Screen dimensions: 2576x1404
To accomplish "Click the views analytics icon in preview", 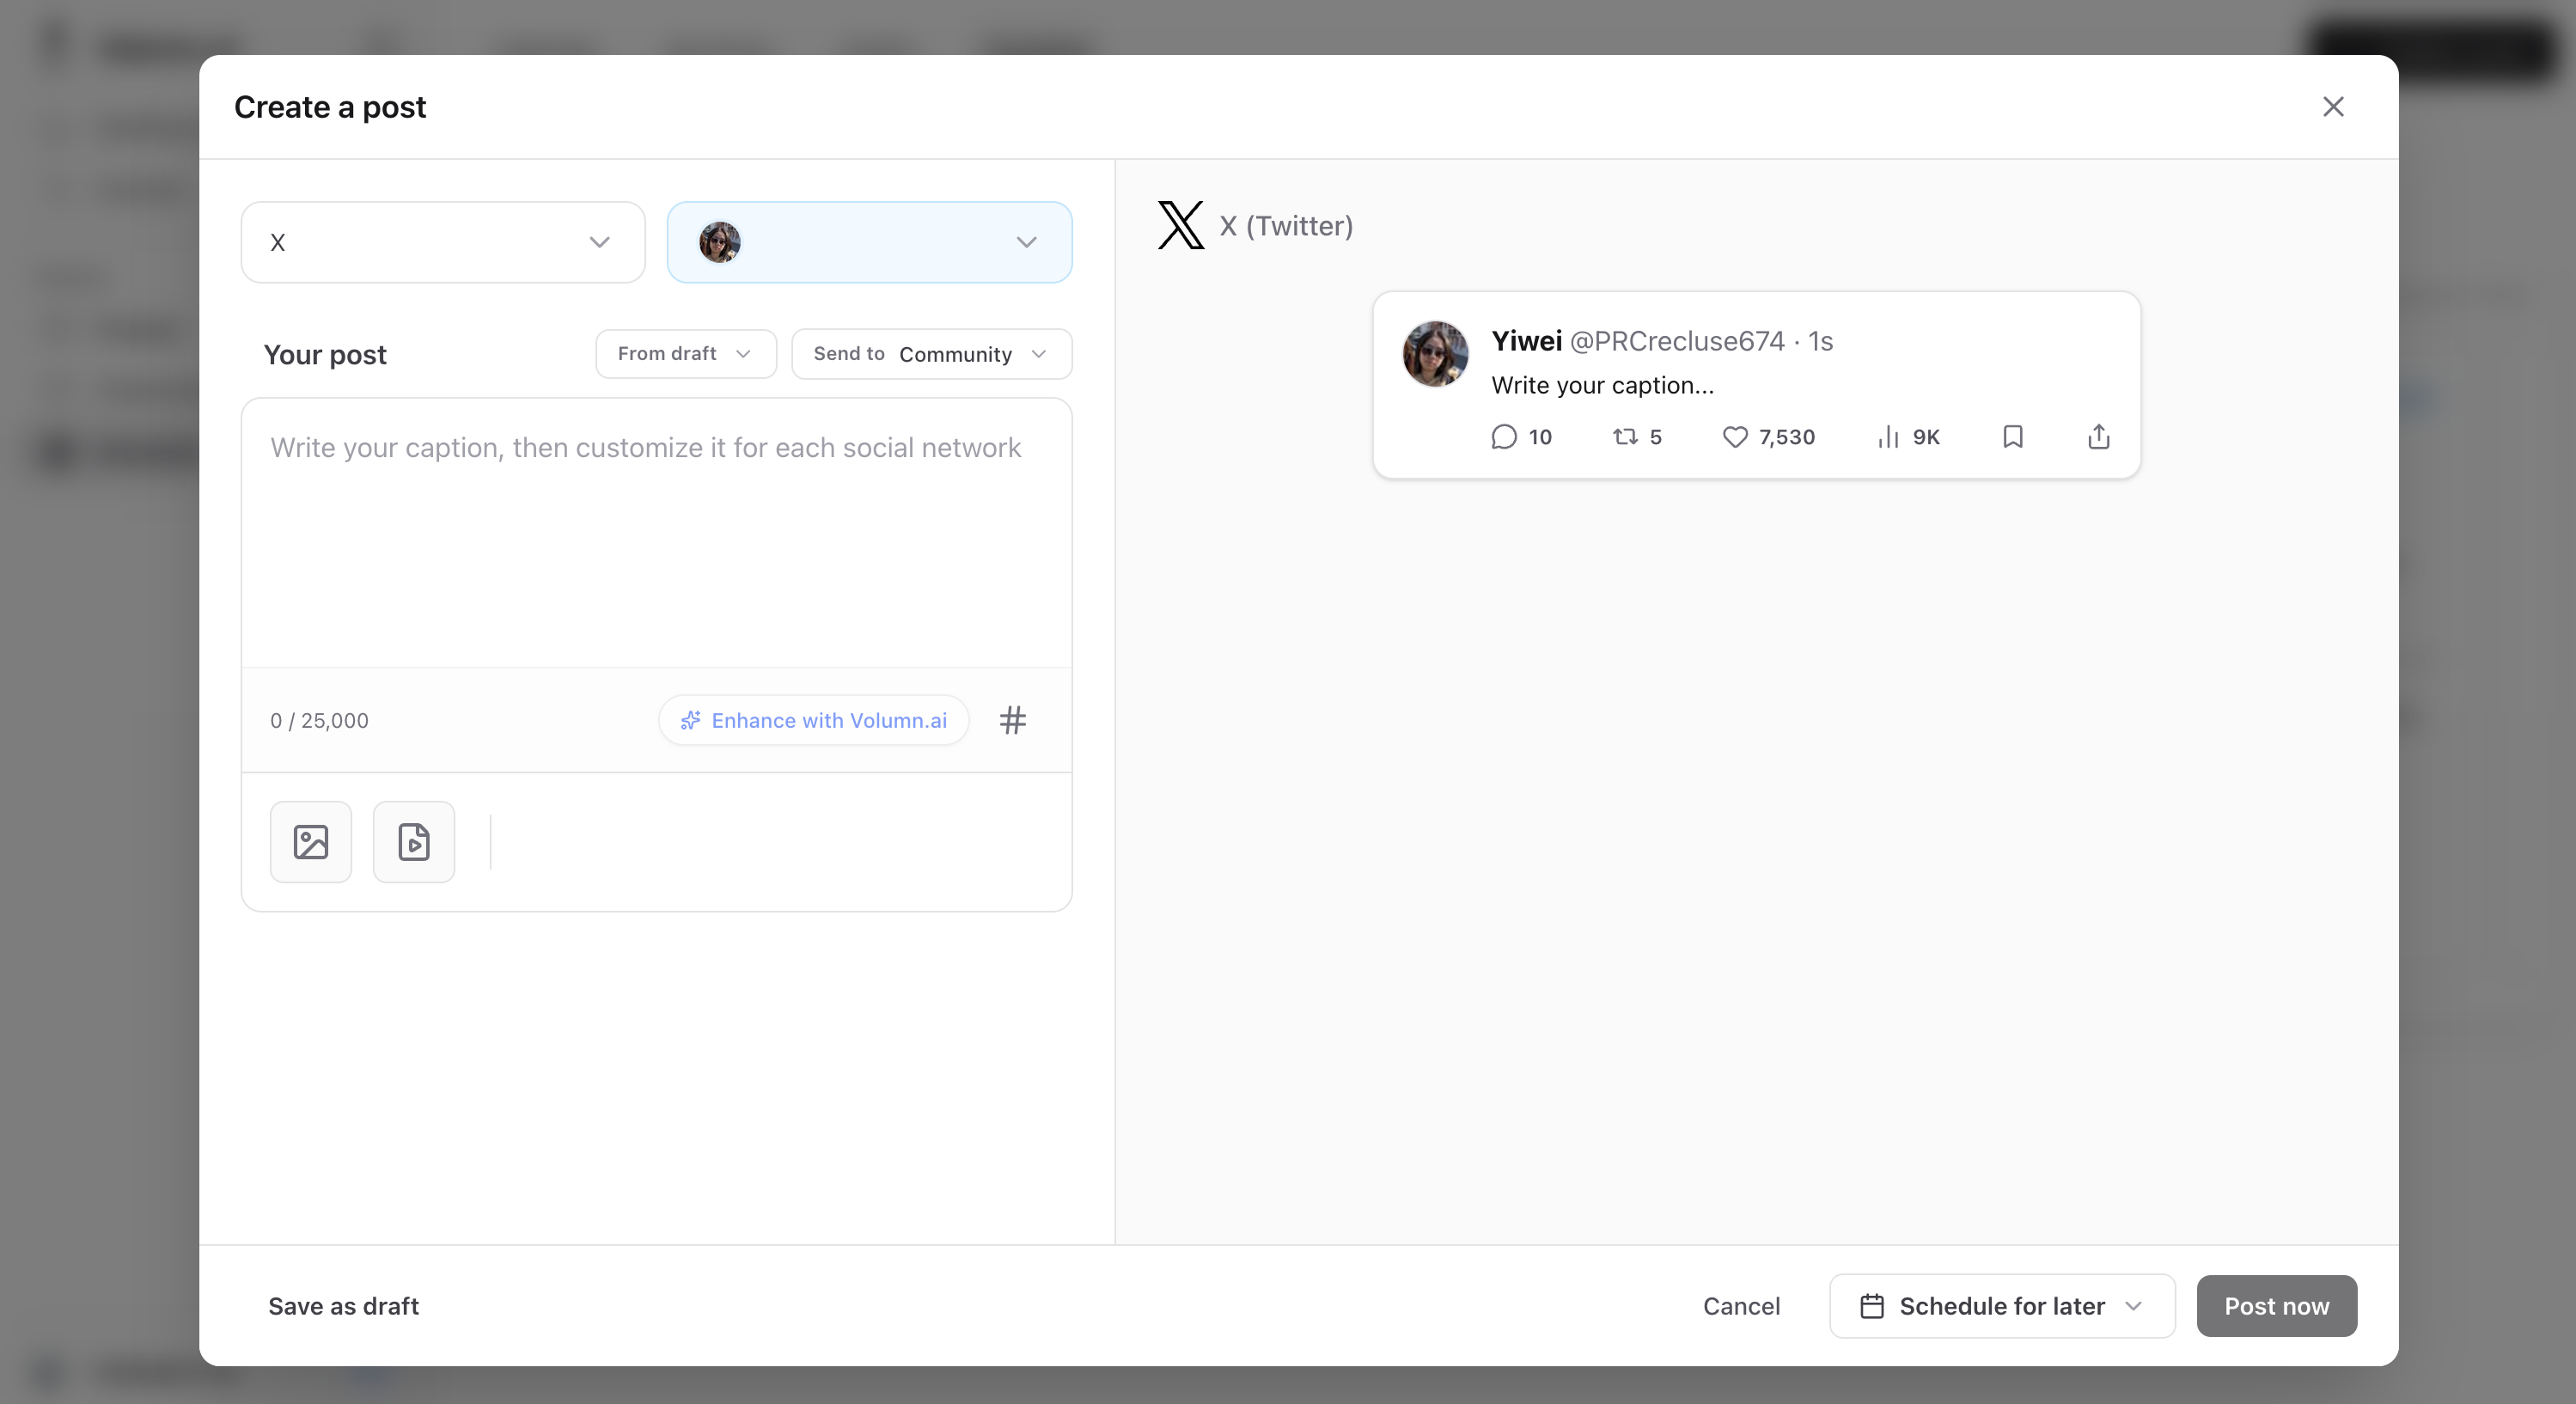I will click(x=1888, y=437).
